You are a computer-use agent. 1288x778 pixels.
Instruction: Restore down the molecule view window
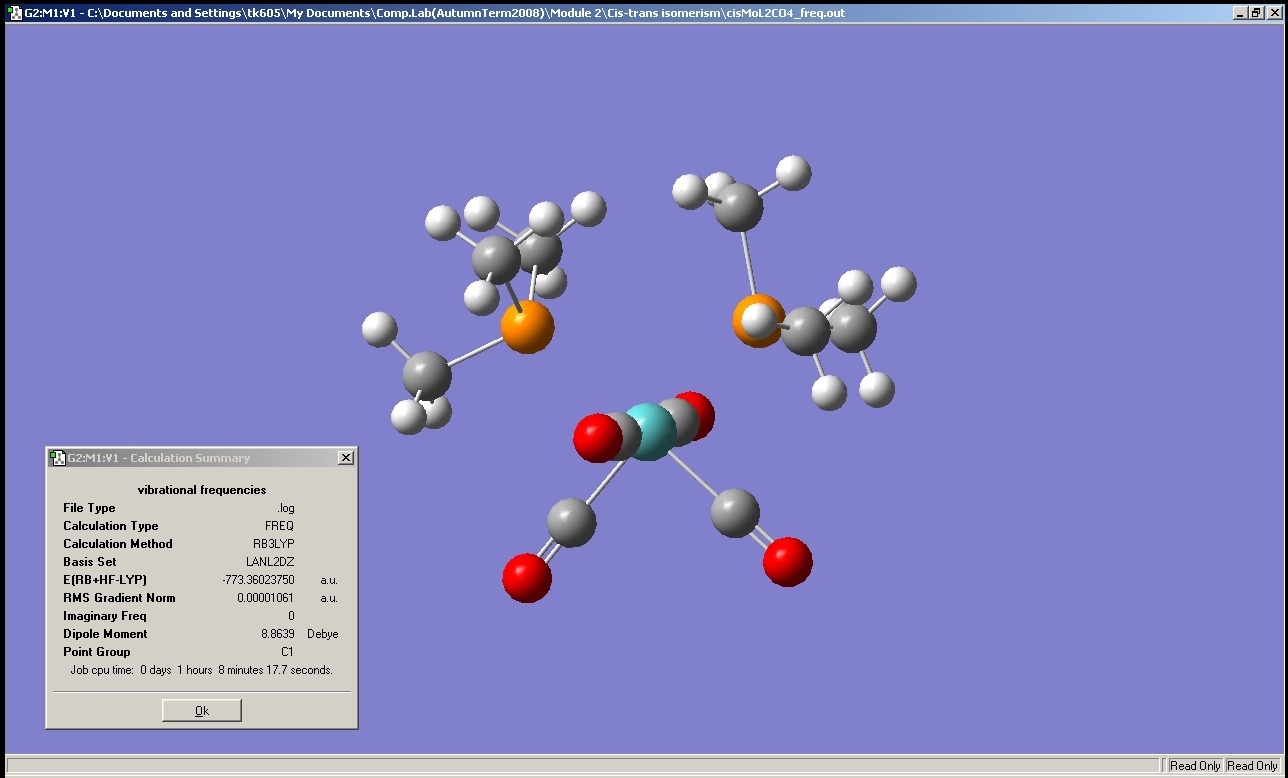point(1256,13)
